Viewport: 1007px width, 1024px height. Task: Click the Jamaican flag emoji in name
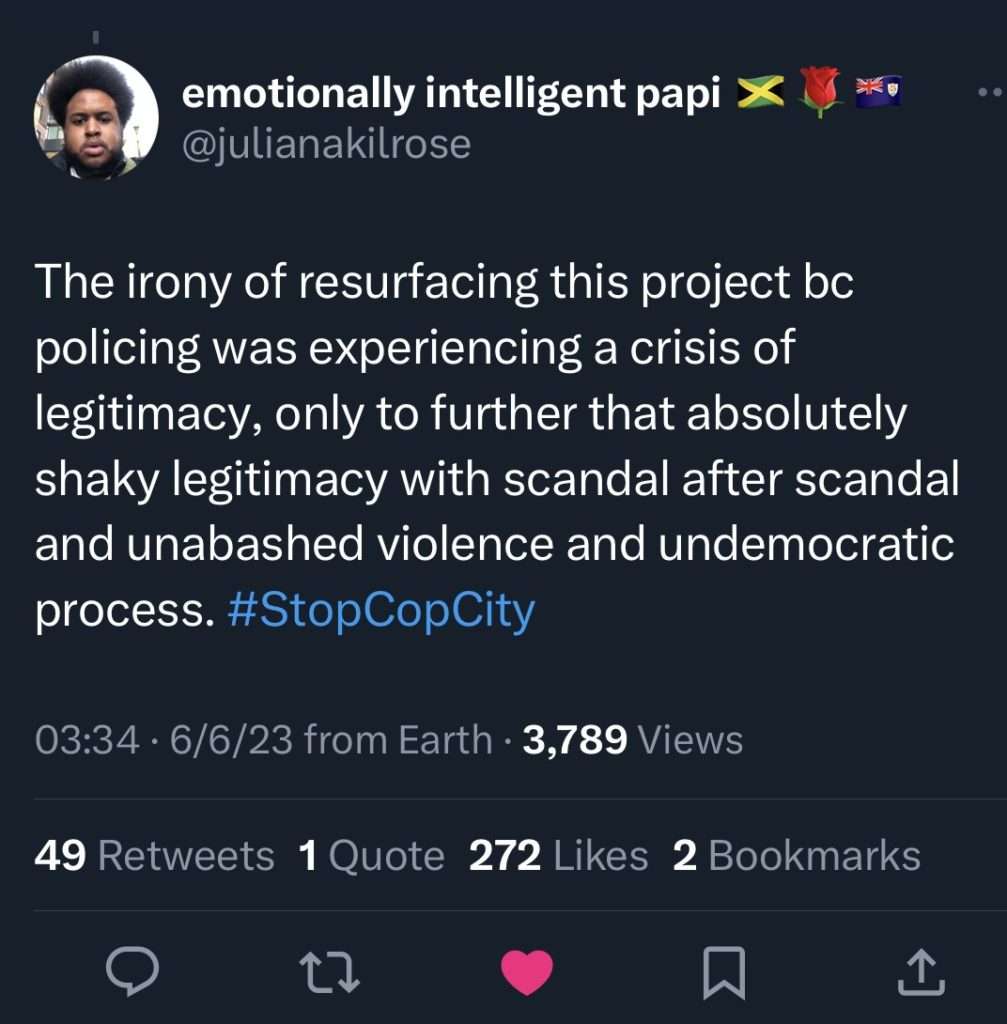[x=761, y=93]
